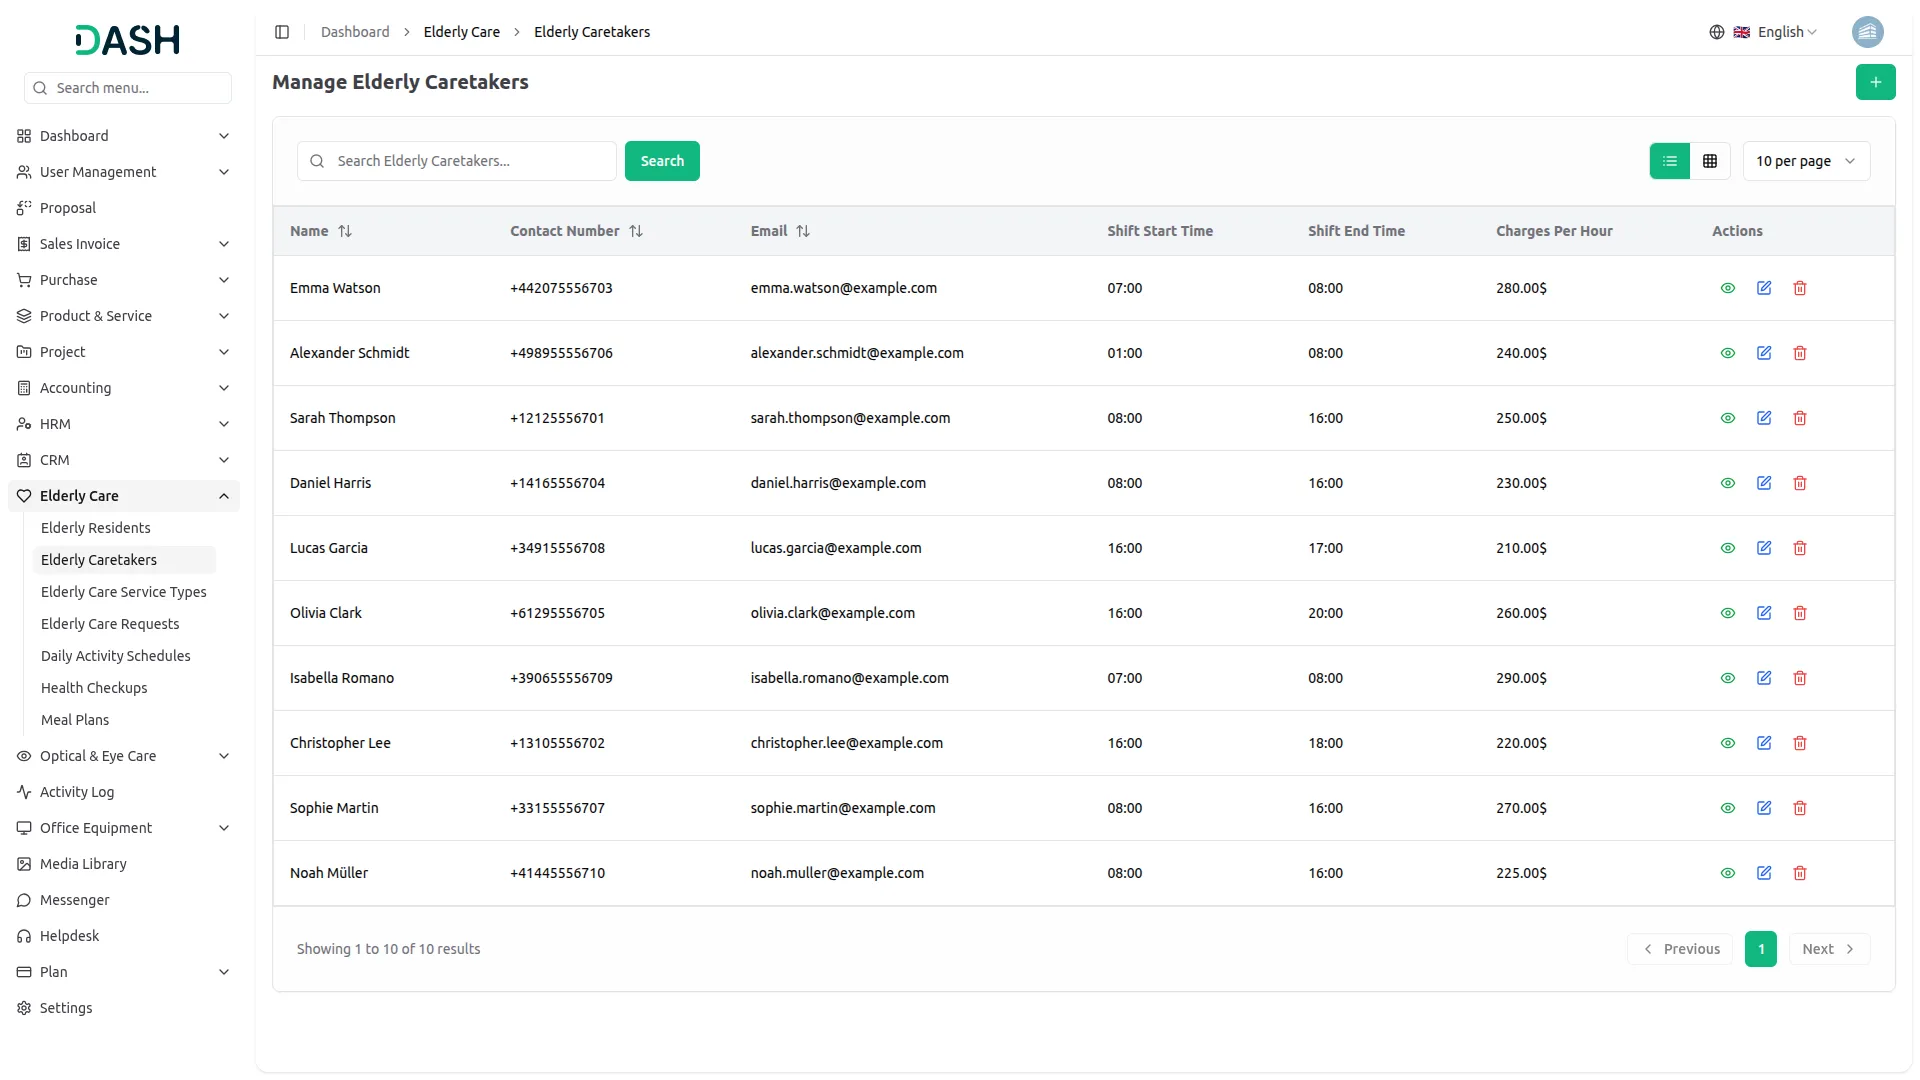1920x1080 pixels.
Task: Sort table by Contact Number column
Action: pos(576,231)
